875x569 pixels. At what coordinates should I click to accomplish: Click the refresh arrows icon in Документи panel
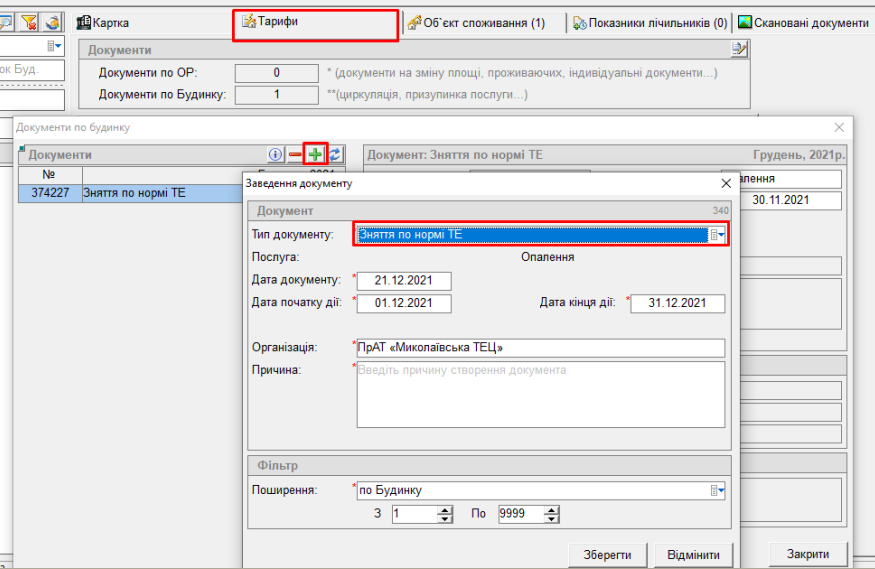pyautogui.click(x=336, y=155)
